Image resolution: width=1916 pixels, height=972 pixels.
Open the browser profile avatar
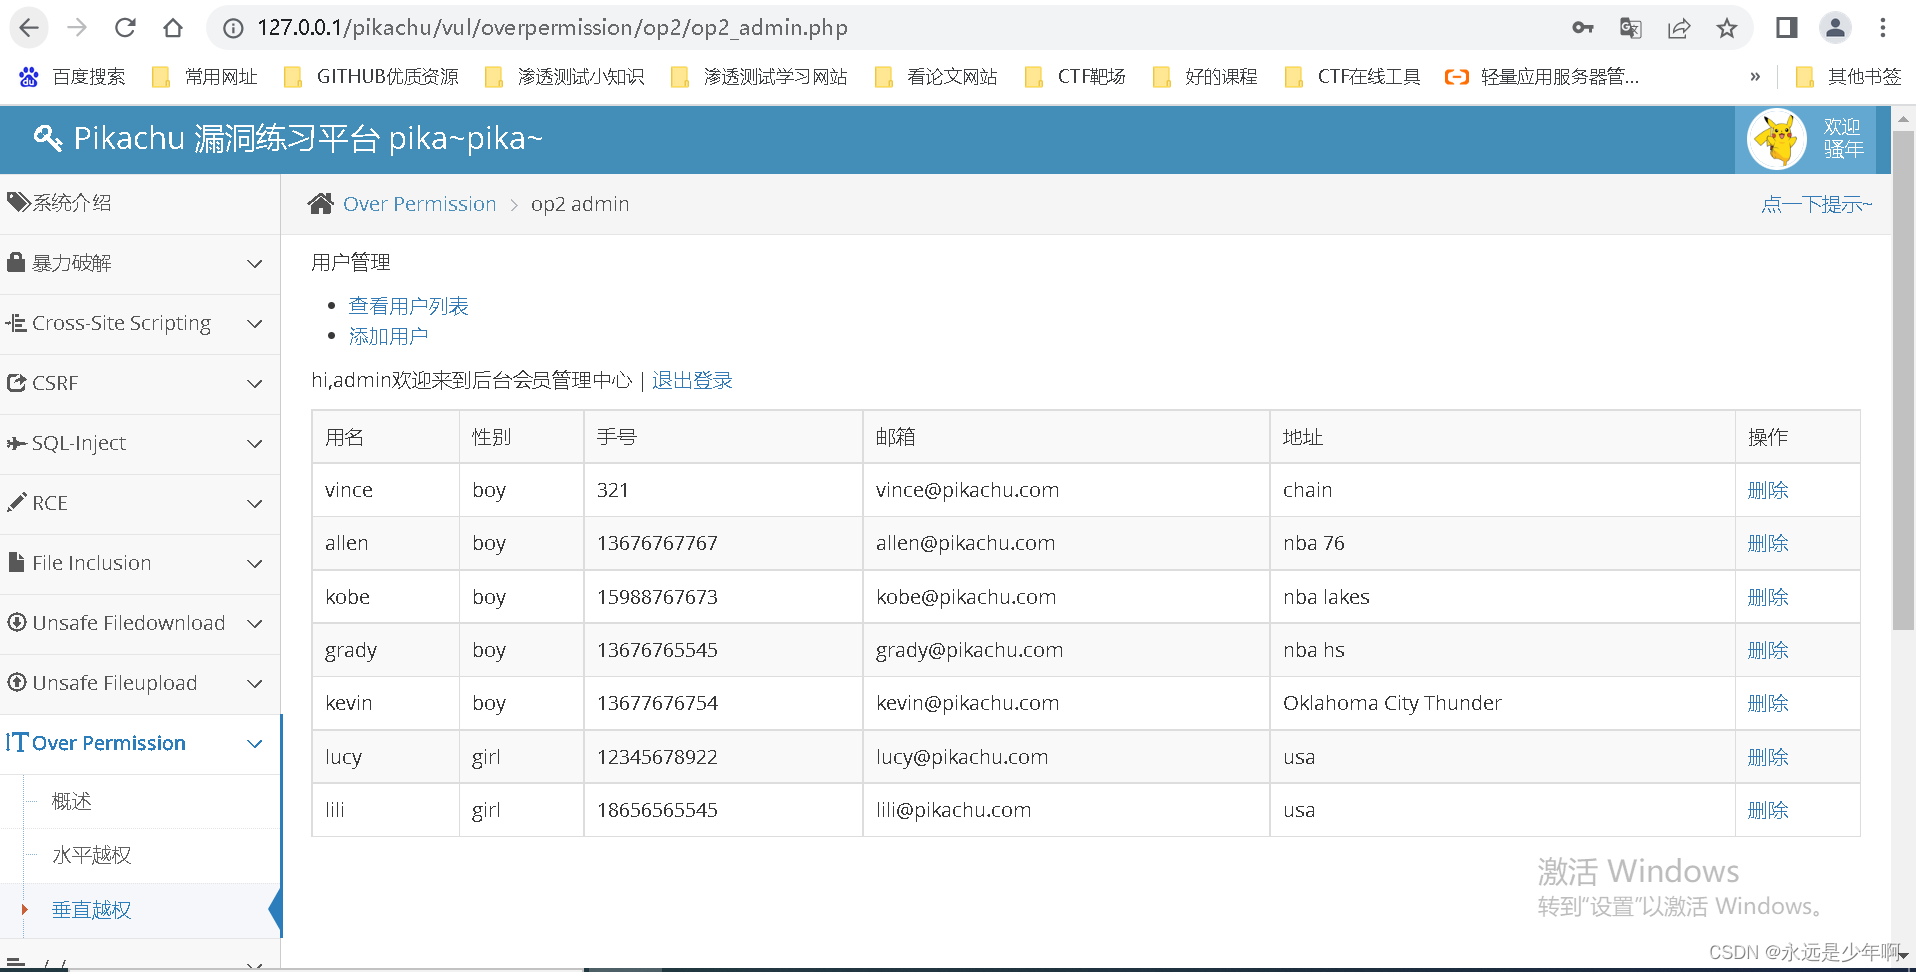(1835, 28)
